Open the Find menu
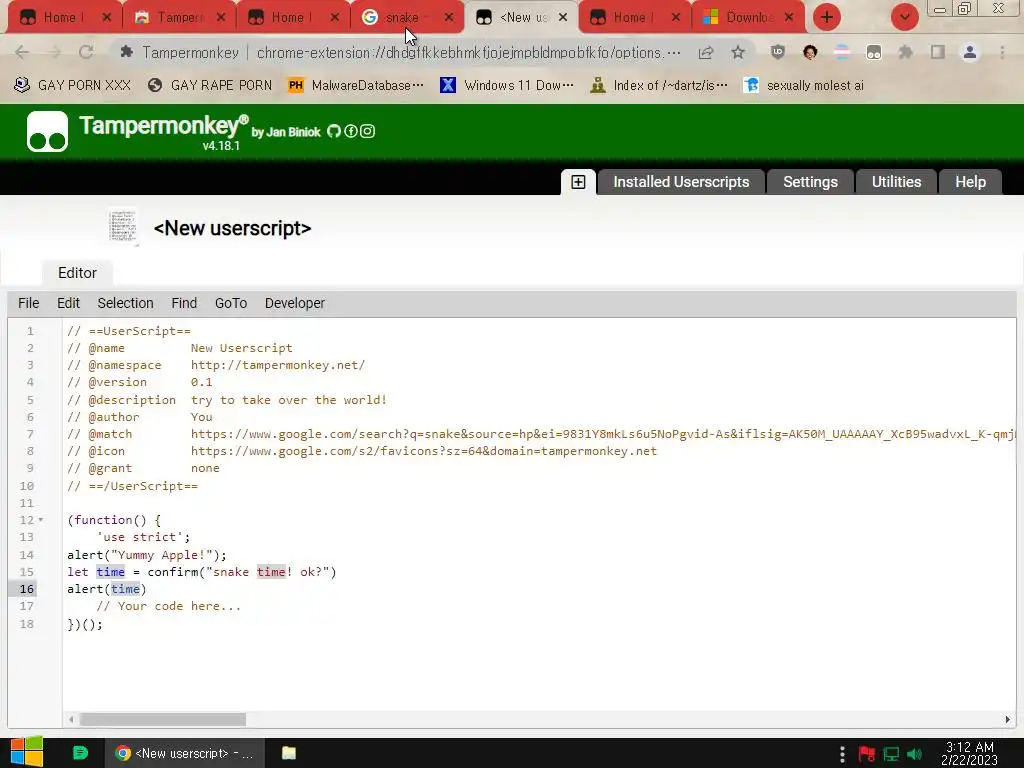This screenshot has width=1024, height=768. [x=184, y=303]
